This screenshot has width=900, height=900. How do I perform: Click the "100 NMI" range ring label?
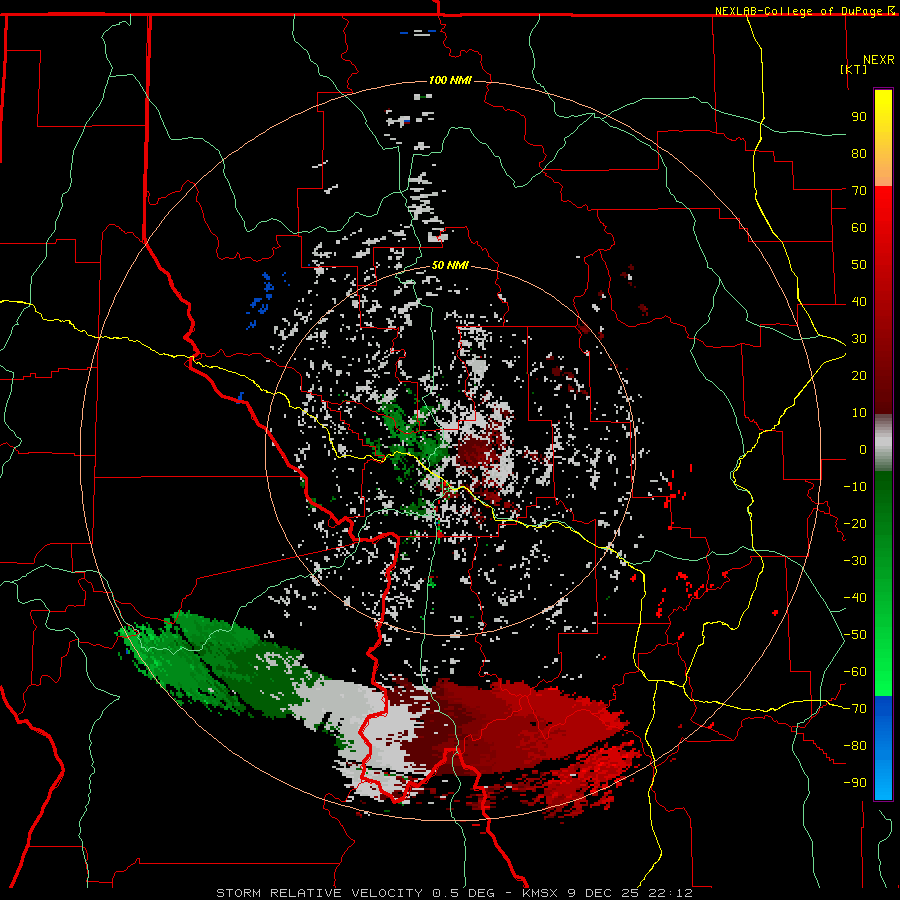pyautogui.click(x=450, y=80)
